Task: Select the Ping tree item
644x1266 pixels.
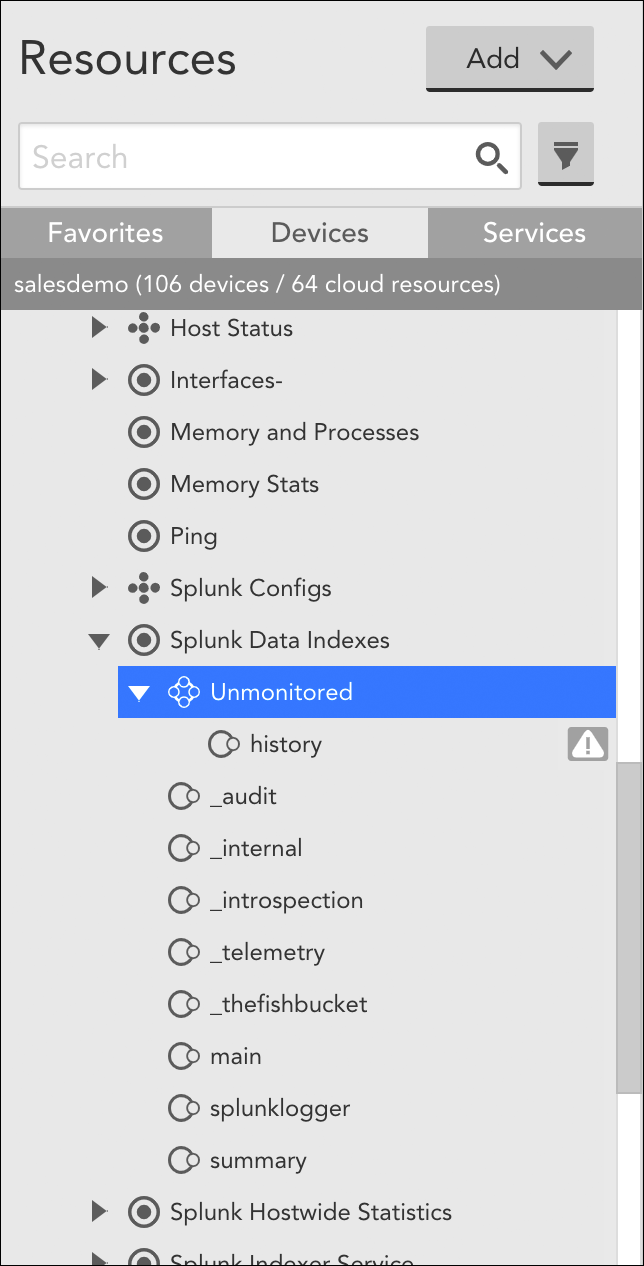Action: (x=194, y=536)
